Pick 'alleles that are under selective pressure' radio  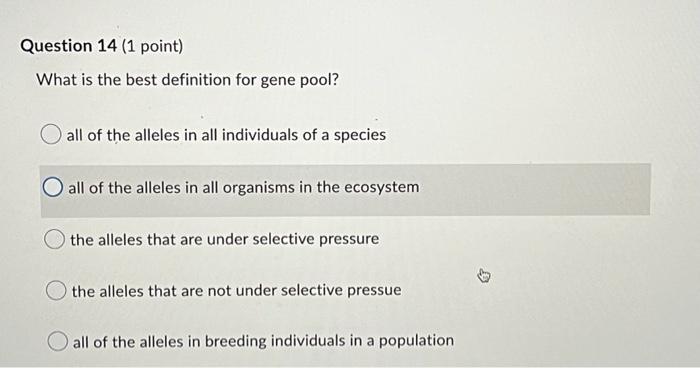click(54, 239)
